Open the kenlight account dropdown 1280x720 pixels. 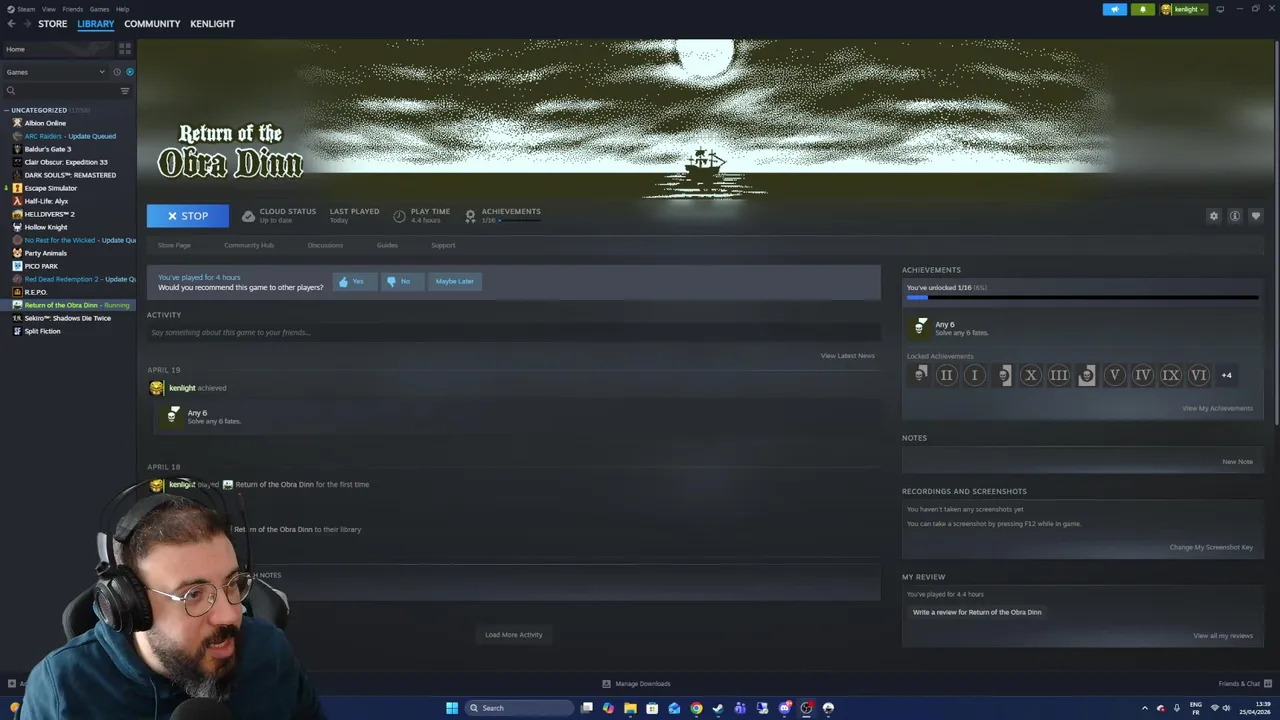[1184, 9]
